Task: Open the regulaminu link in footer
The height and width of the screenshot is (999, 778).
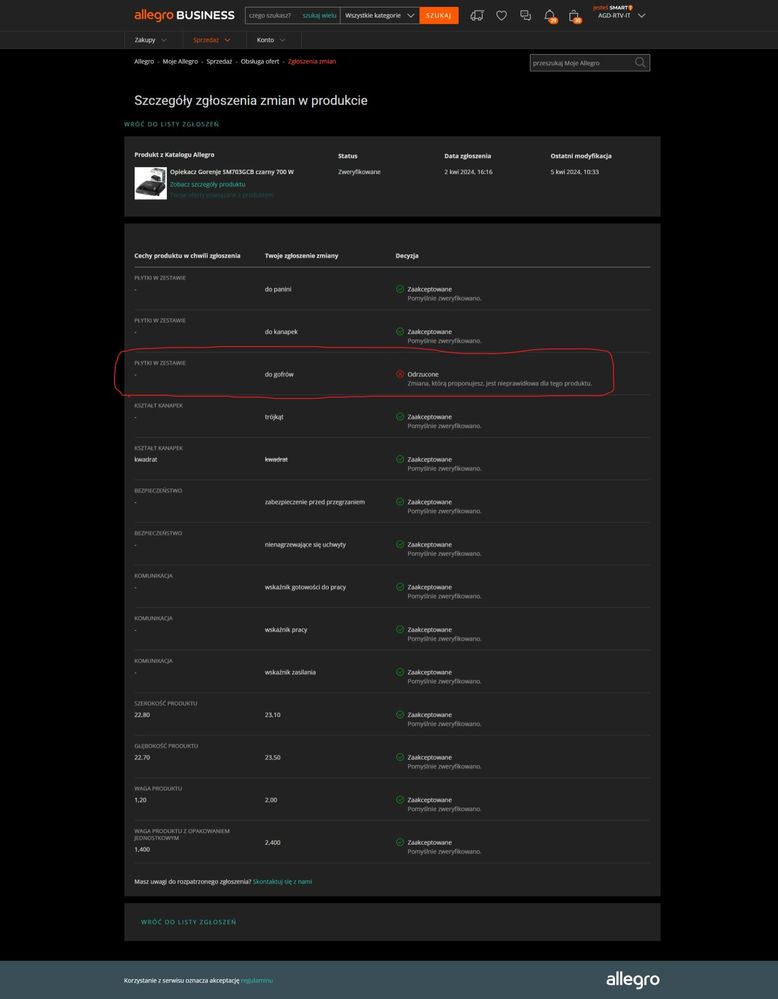Action: [257, 980]
